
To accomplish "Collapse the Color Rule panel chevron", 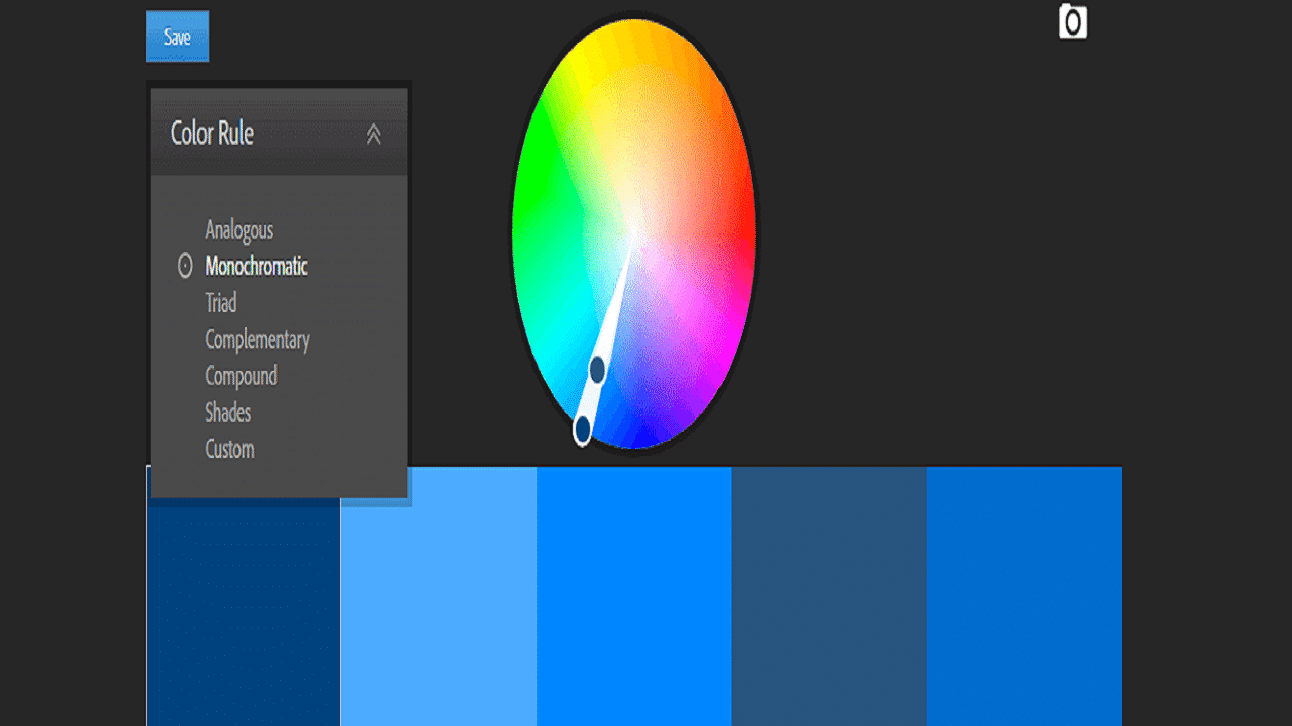I will click(374, 134).
